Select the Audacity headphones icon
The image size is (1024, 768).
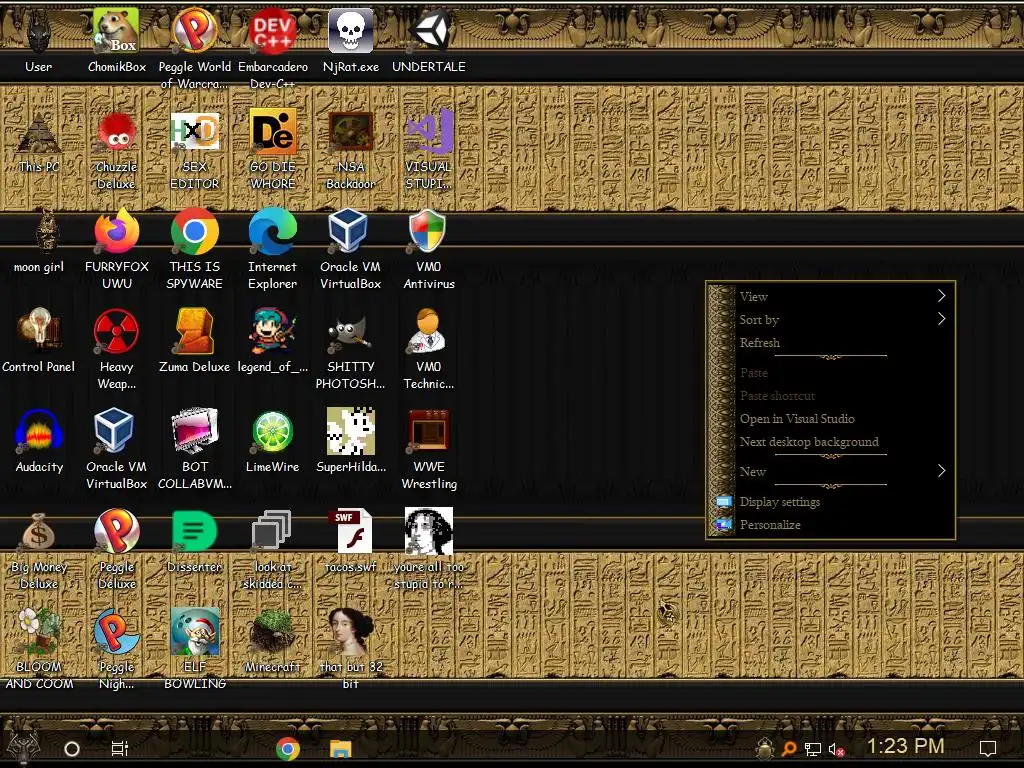[x=39, y=432]
